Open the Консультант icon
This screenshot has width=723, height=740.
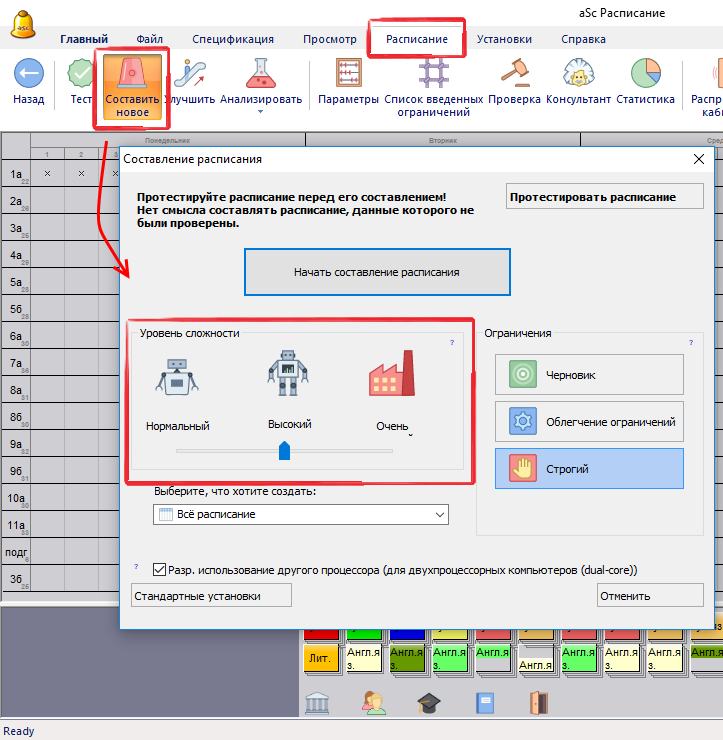pos(578,74)
